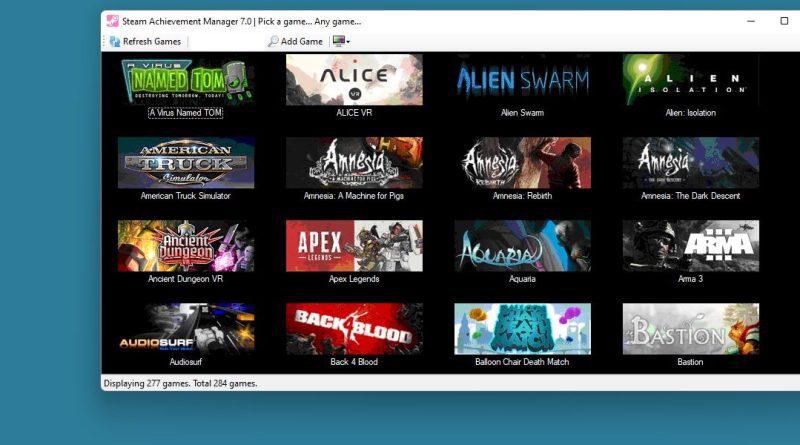
Task: Click the 'Bastion' text label
Action: coord(690,362)
